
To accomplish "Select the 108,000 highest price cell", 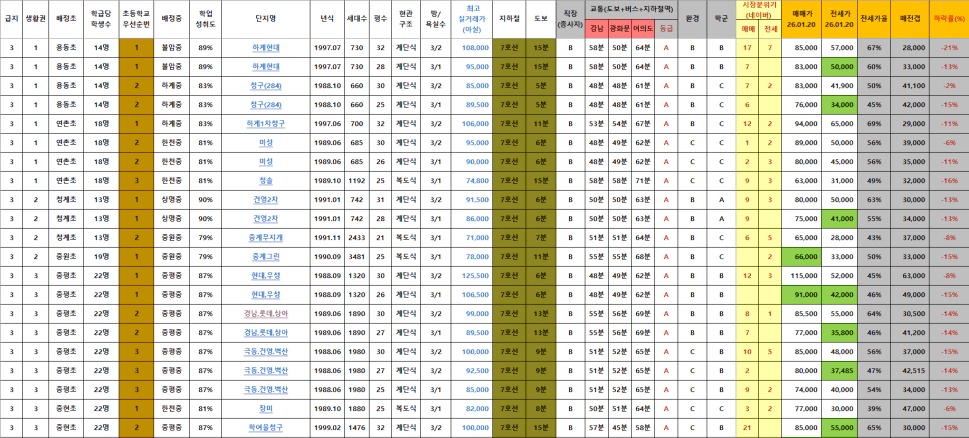I will click(x=472, y=48).
